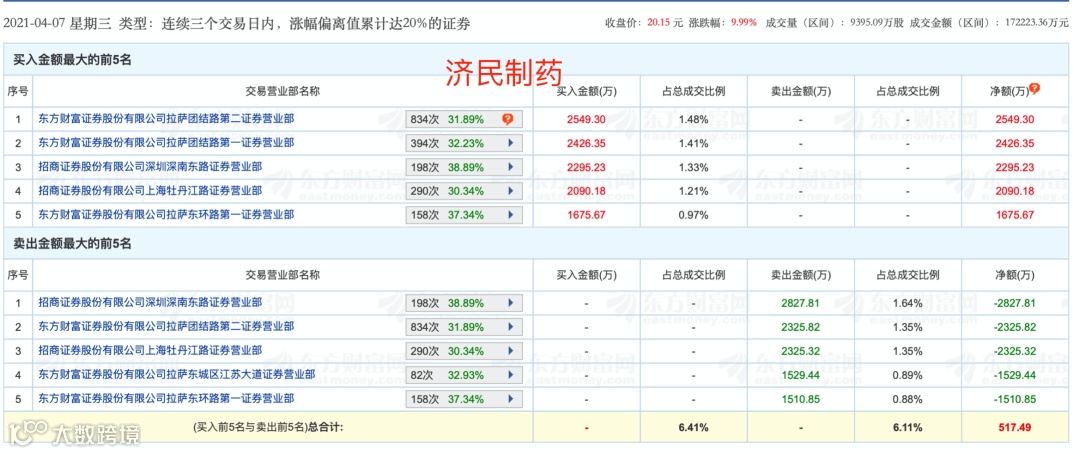1080x454 pixels.
Task: Click the (买入前5名与卖出前5名)总合计 label
Action: click(268, 428)
